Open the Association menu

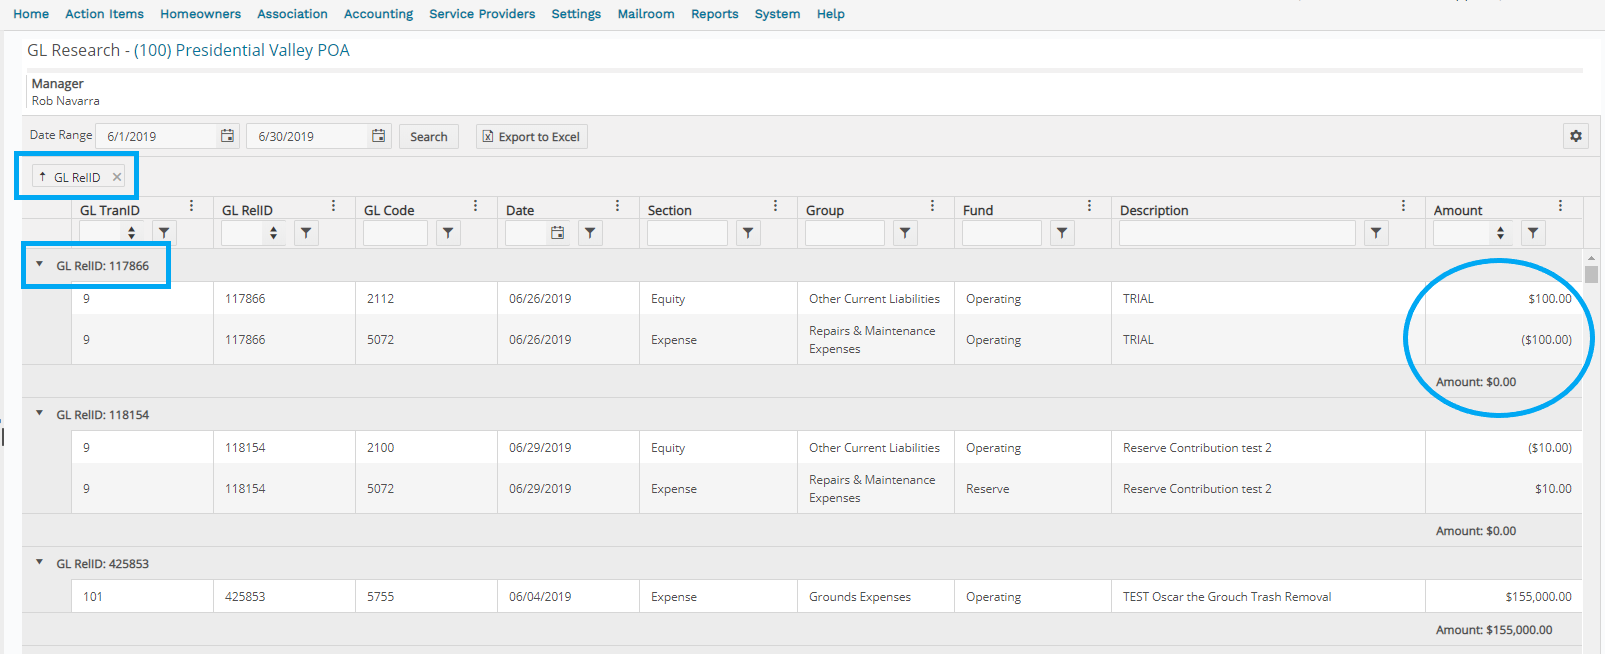[x=292, y=14]
